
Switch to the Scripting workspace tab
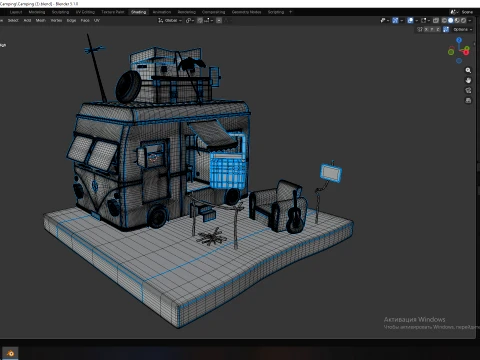tap(276, 12)
